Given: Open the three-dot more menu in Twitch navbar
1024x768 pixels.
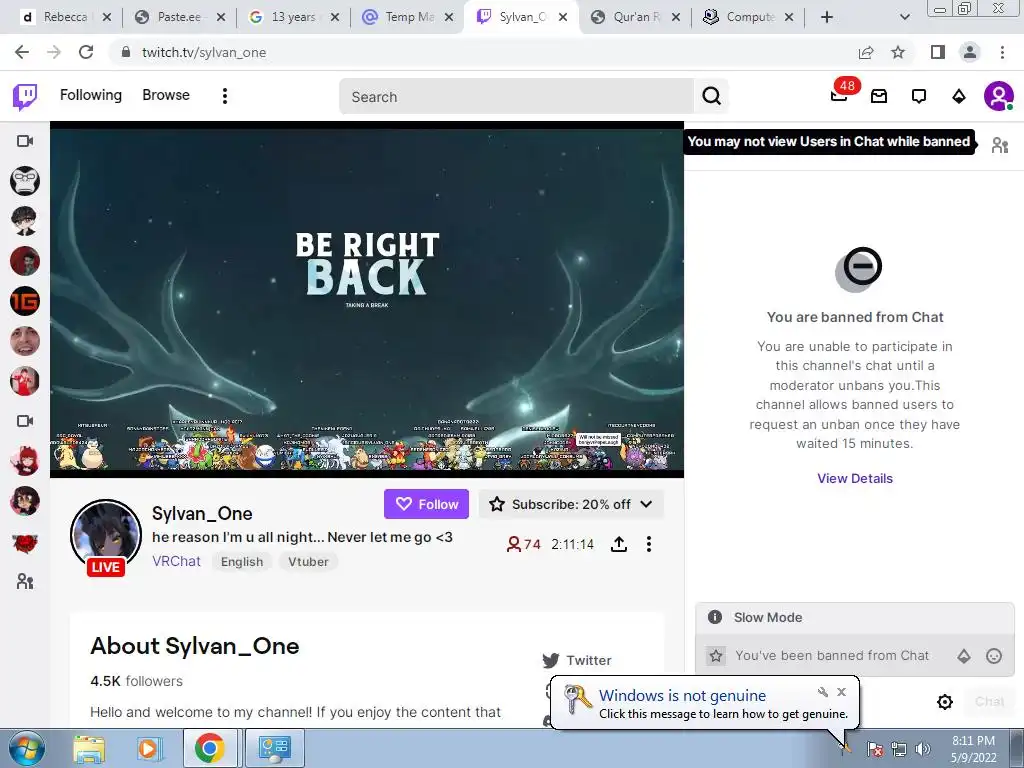Looking at the screenshot, I should [x=225, y=96].
